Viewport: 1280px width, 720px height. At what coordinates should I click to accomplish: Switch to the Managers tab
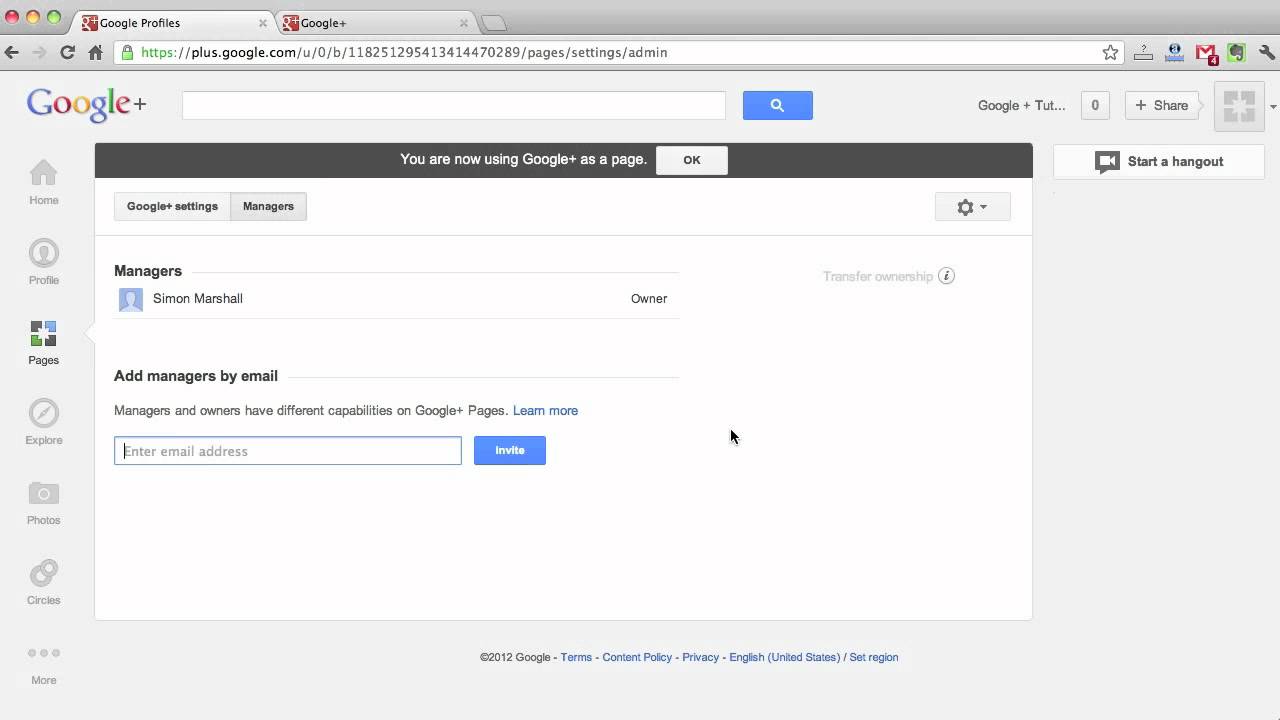tap(268, 206)
